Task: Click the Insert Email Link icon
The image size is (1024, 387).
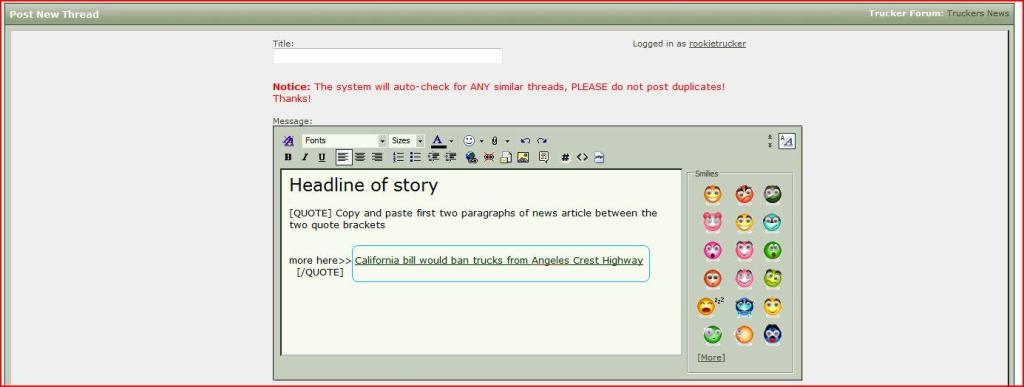Action: coord(505,157)
